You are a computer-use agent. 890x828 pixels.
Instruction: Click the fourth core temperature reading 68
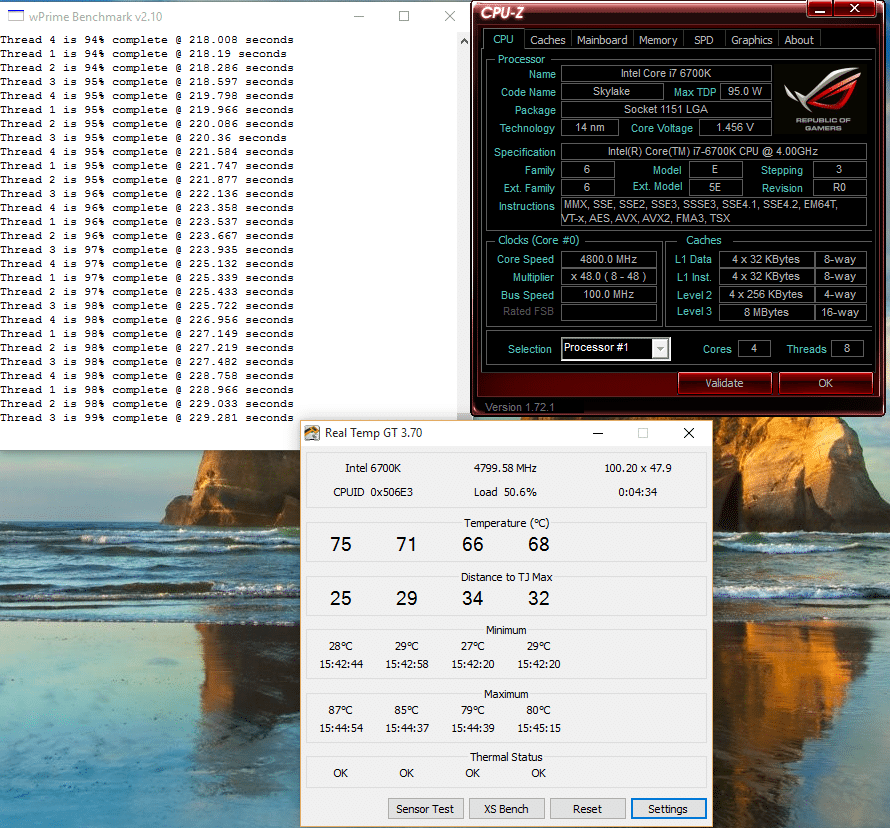point(539,544)
